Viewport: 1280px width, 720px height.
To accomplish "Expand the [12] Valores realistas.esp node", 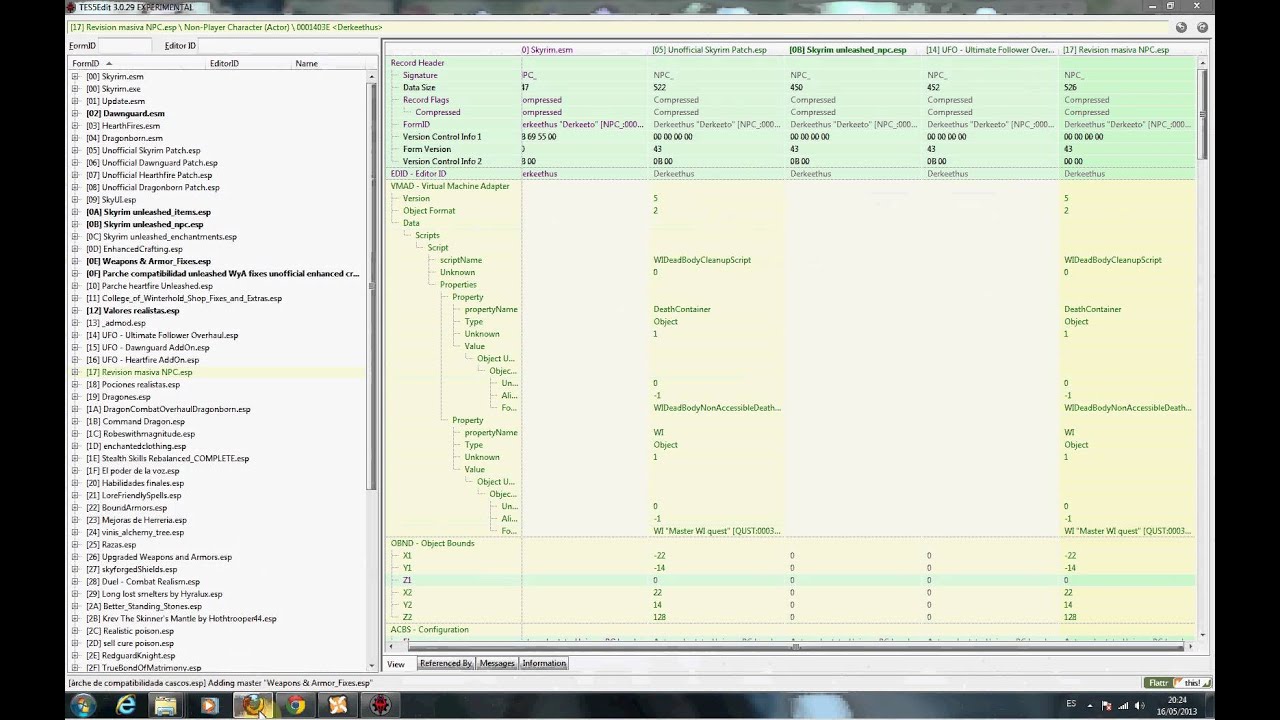I will (x=75, y=310).
